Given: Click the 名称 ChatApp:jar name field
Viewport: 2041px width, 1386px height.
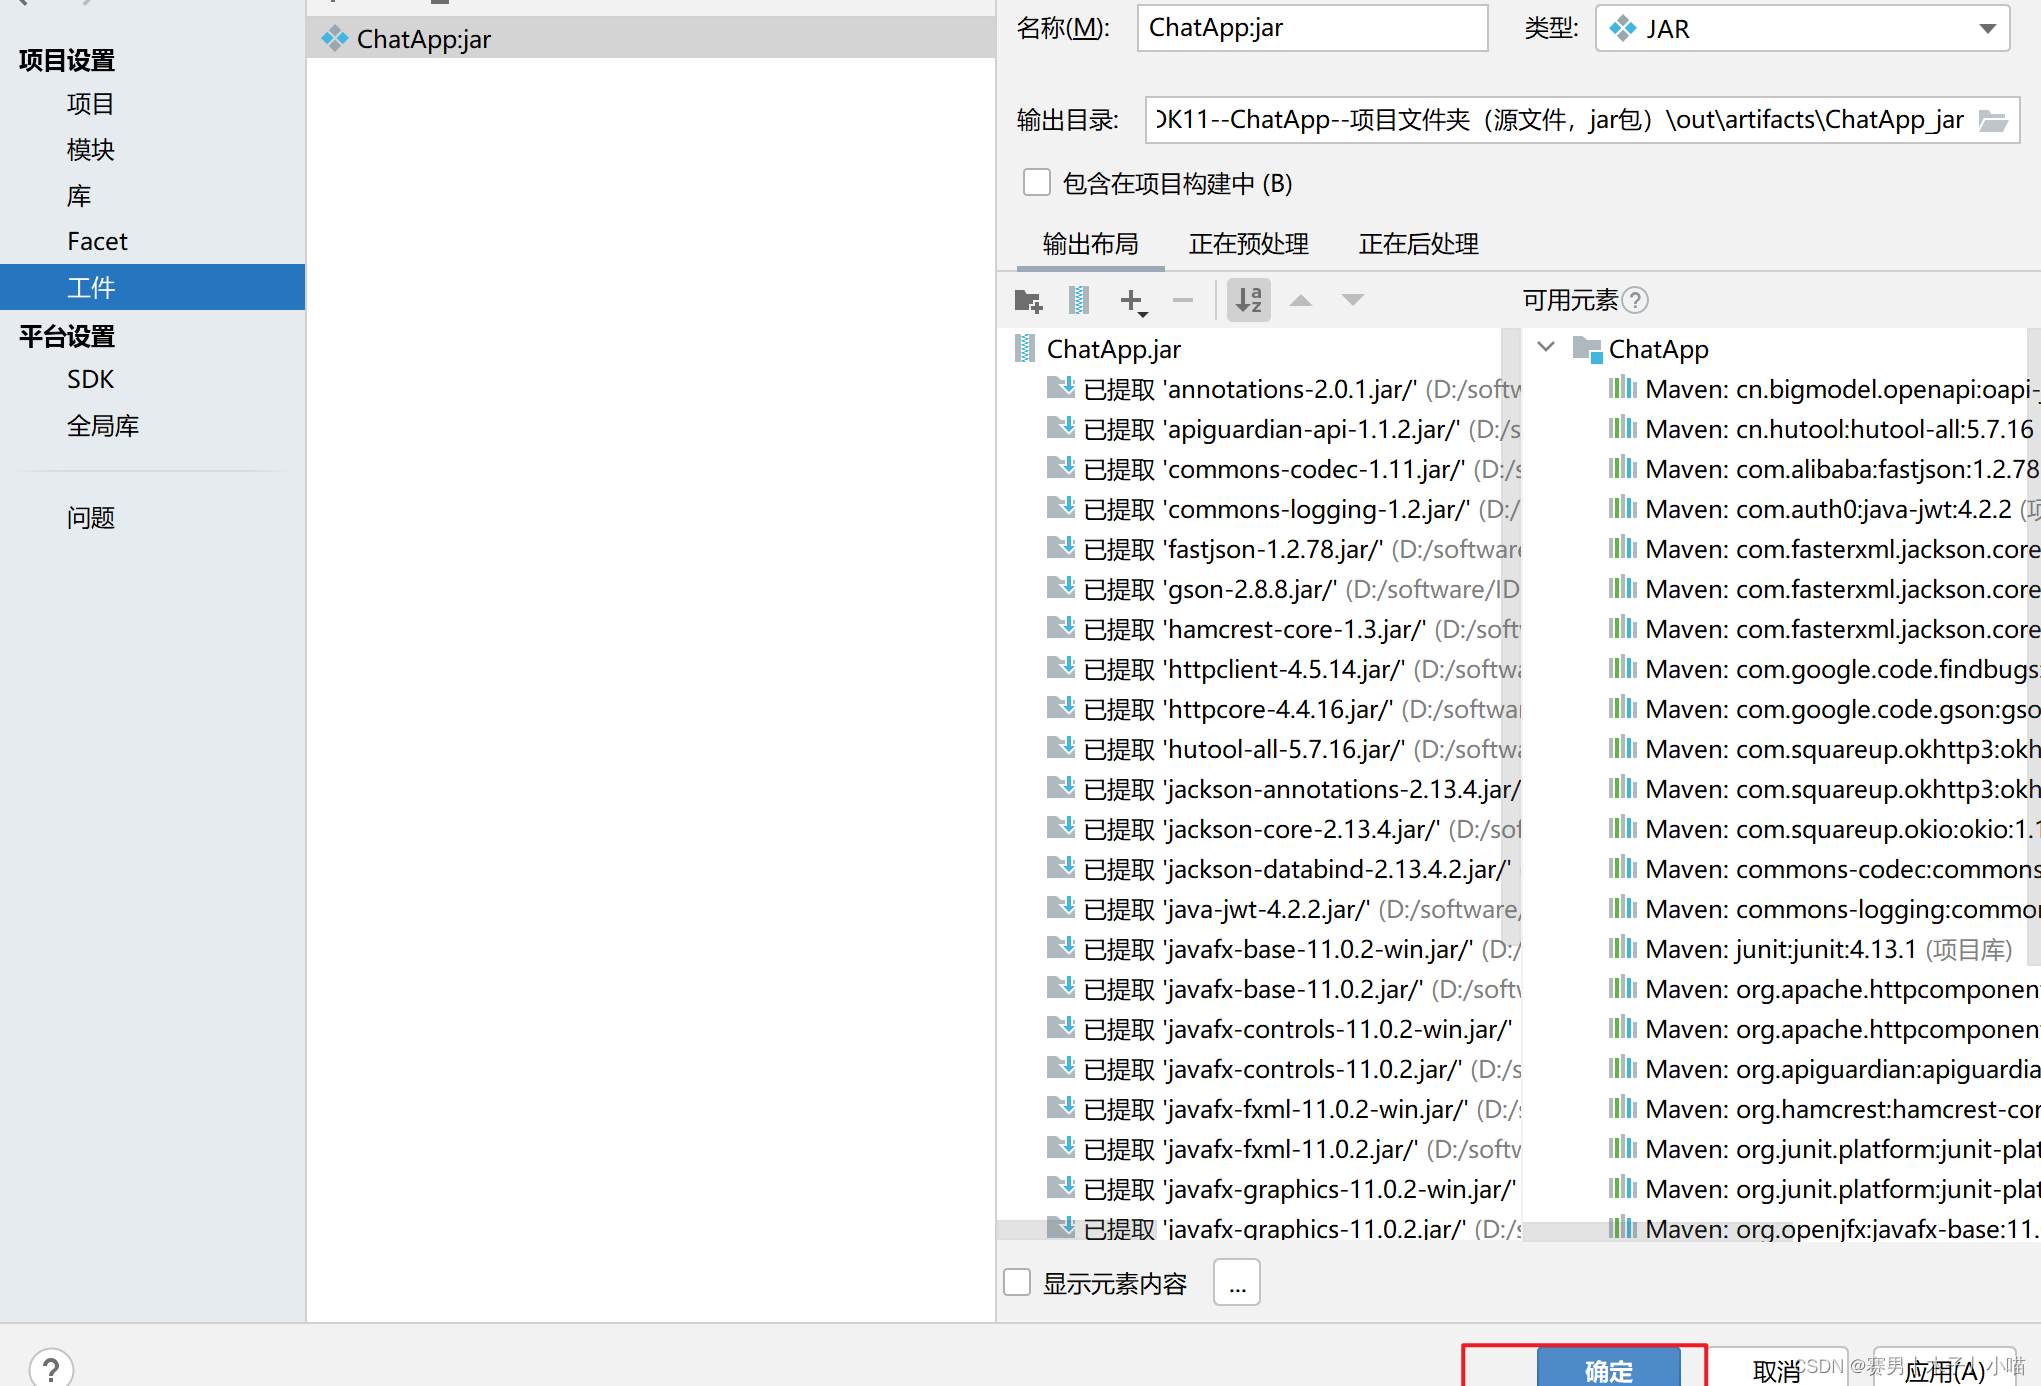Looking at the screenshot, I should (1311, 29).
